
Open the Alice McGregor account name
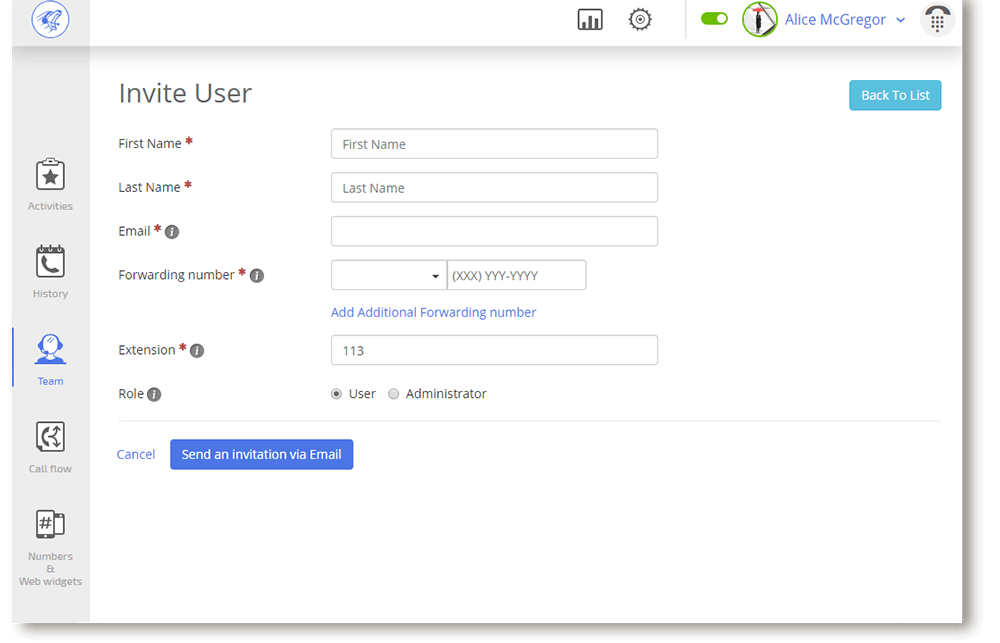click(x=835, y=20)
